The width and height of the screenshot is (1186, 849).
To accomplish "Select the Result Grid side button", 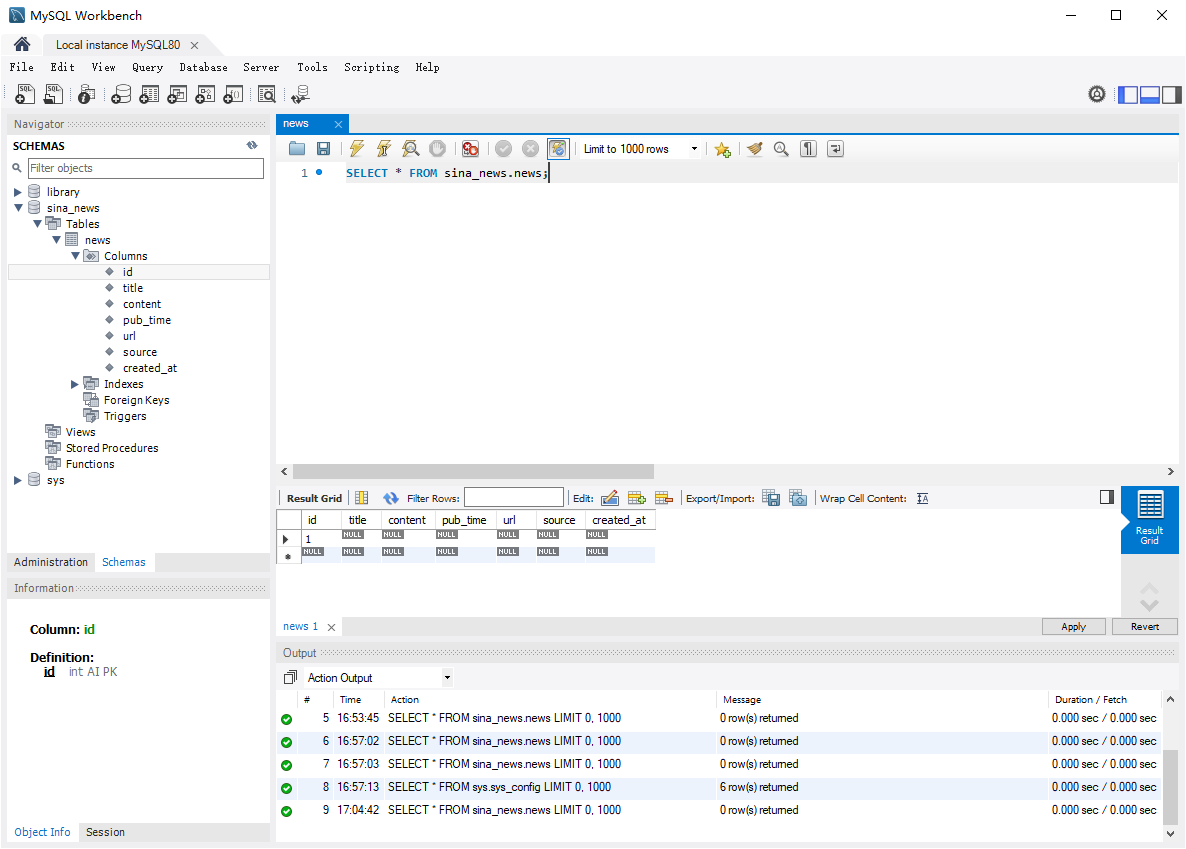I will click(1149, 520).
